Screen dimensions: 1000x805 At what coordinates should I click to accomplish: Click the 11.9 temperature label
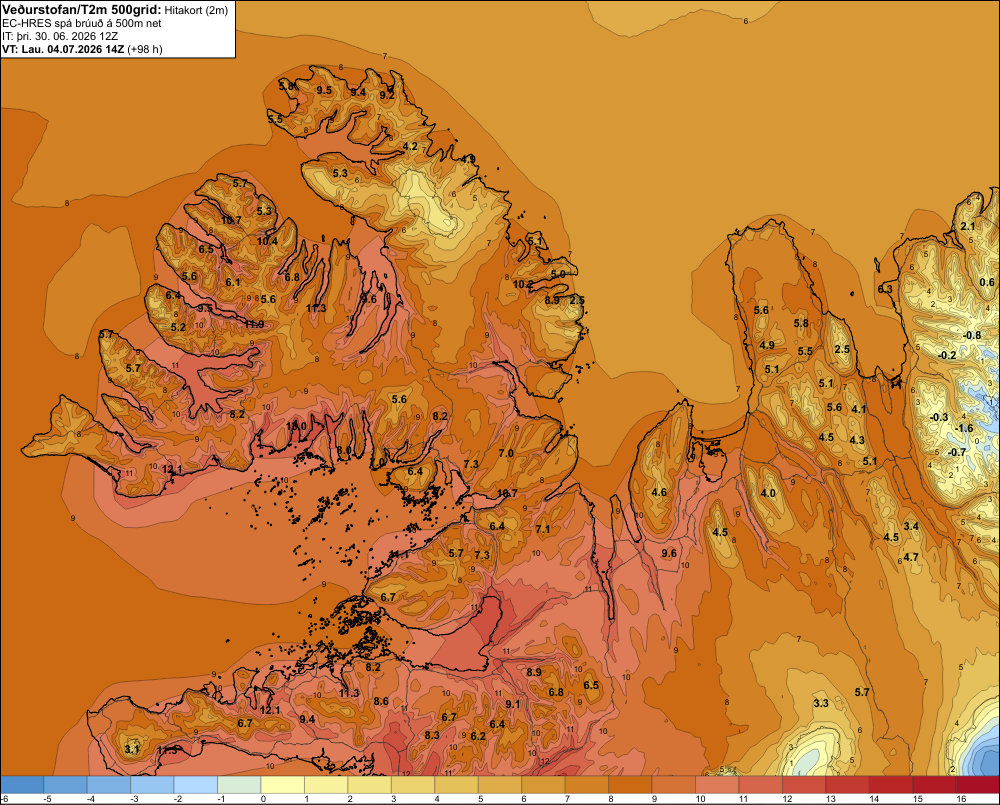click(x=254, y=324)
